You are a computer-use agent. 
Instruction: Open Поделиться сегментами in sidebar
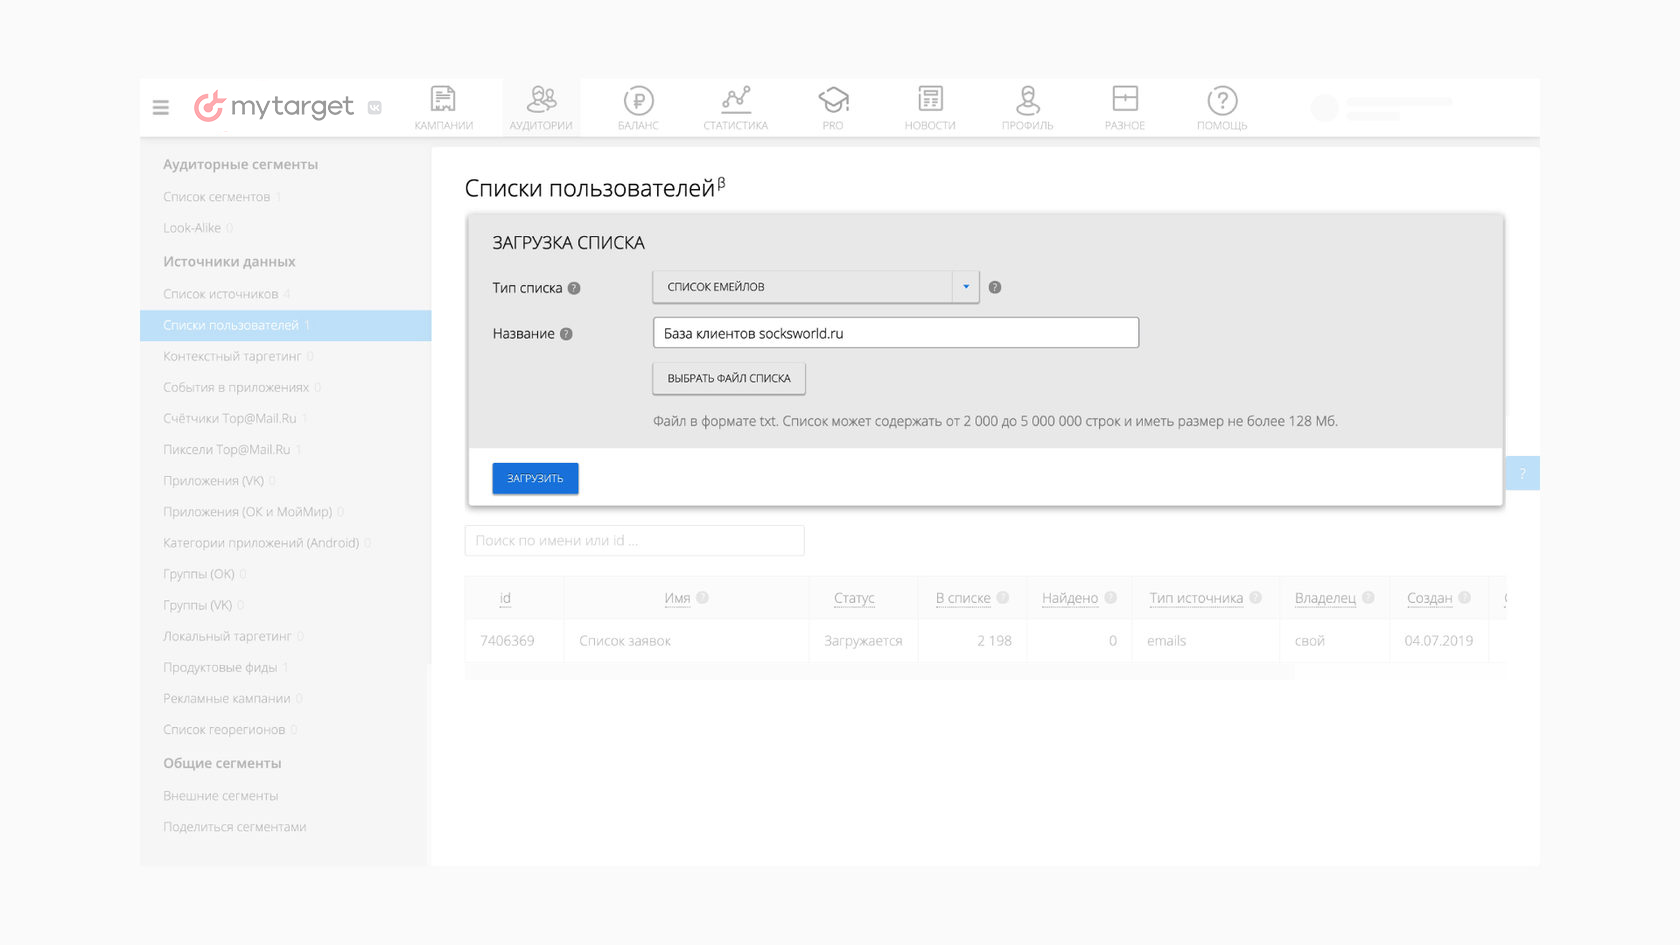(235, 827)
